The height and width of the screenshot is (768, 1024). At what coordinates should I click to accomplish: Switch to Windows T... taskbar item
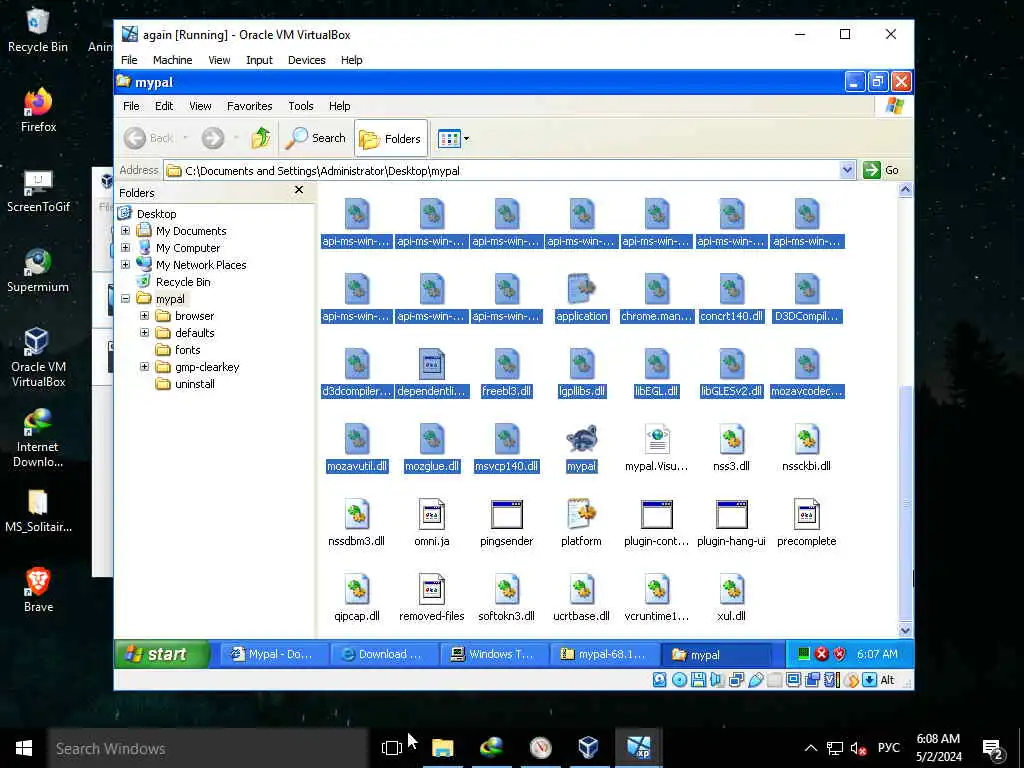click(x=494, y=654)
